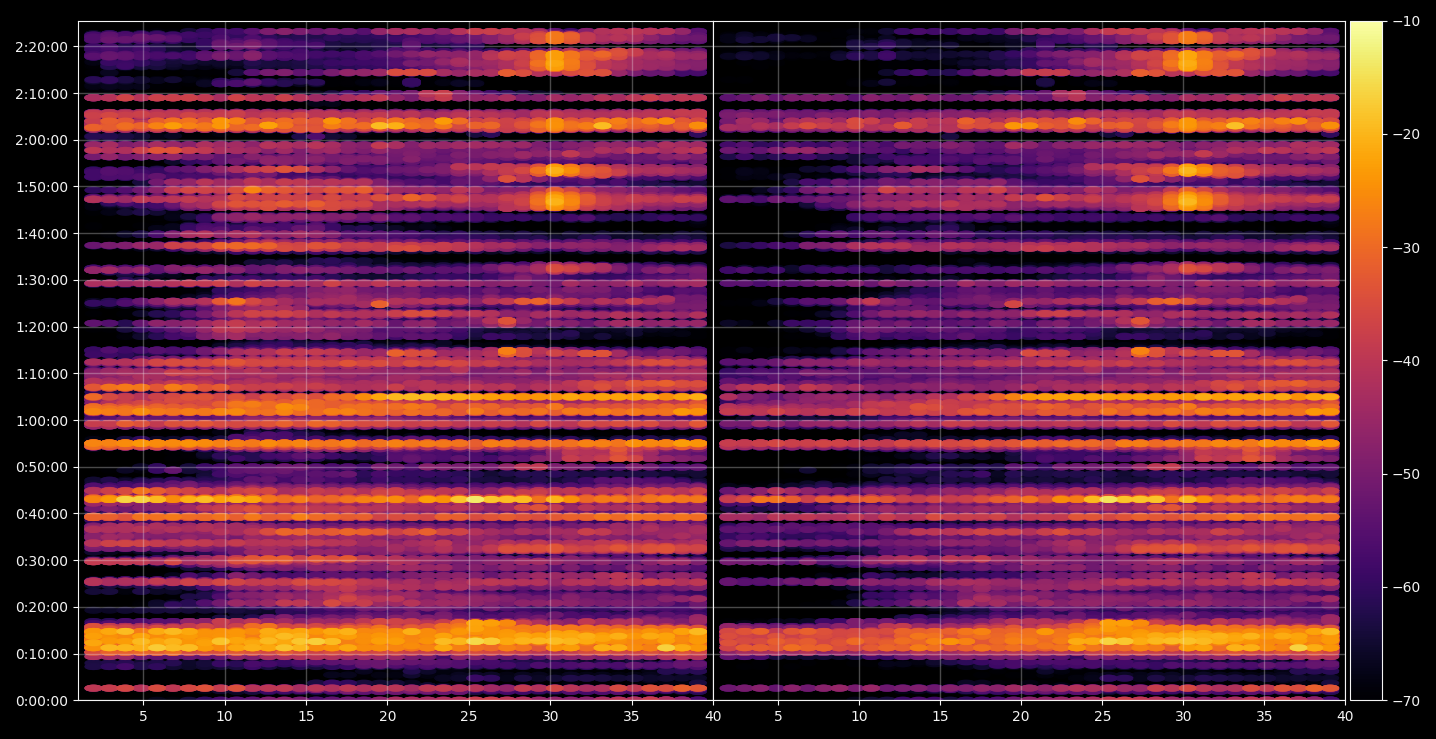Click the −10 colorbar label
Image resolution: width=1436 pixels, height=739 pixels.
(1405, 21)
